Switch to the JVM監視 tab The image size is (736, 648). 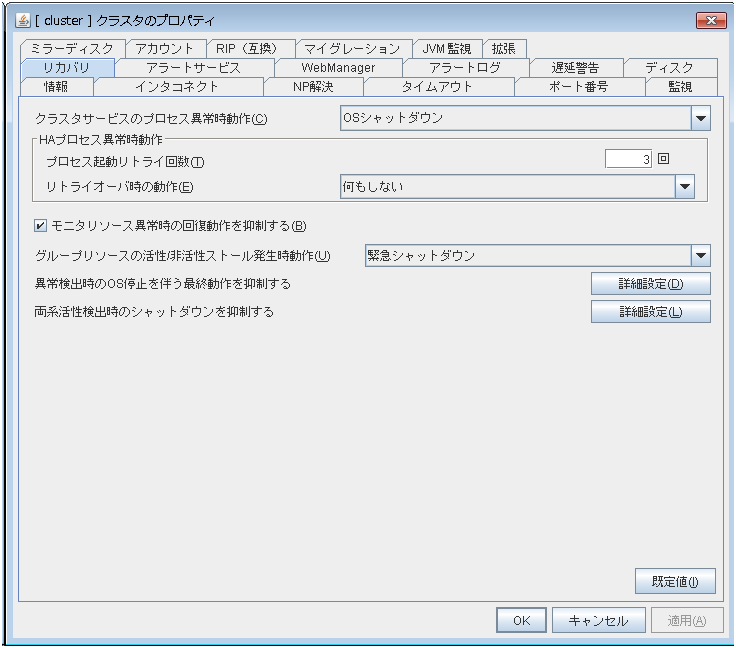click(x=446, y=49)
